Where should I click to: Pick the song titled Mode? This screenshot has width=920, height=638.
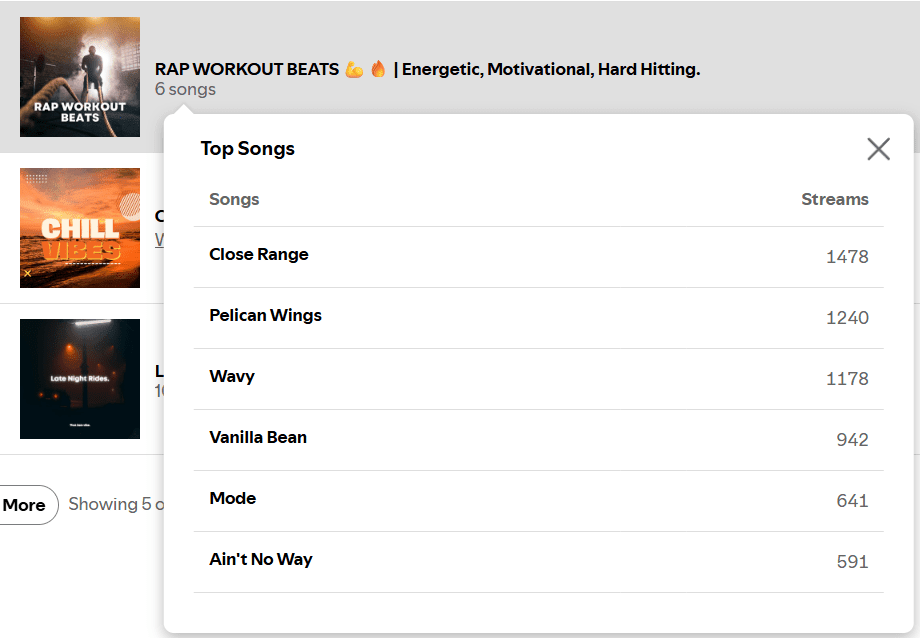coord(232,498)
